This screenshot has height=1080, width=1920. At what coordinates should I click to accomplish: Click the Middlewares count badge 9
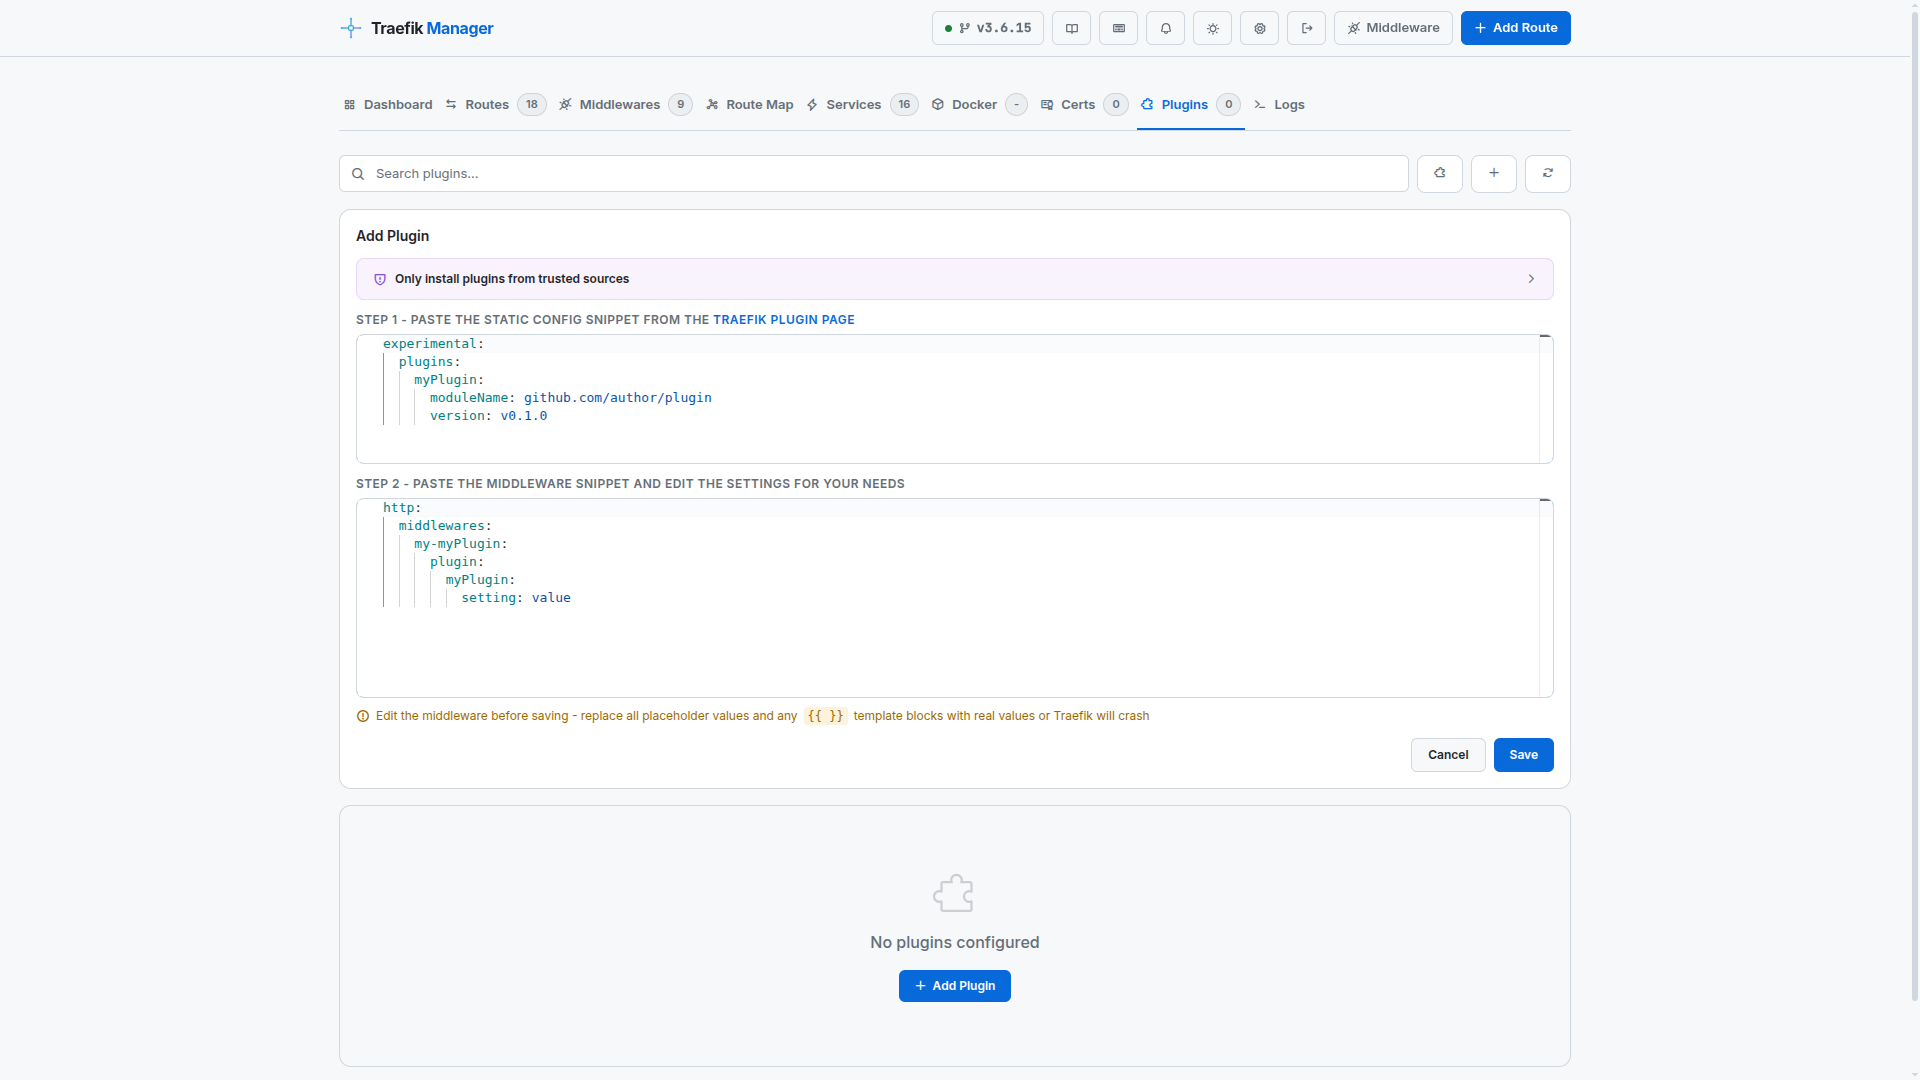coord(681,105)
